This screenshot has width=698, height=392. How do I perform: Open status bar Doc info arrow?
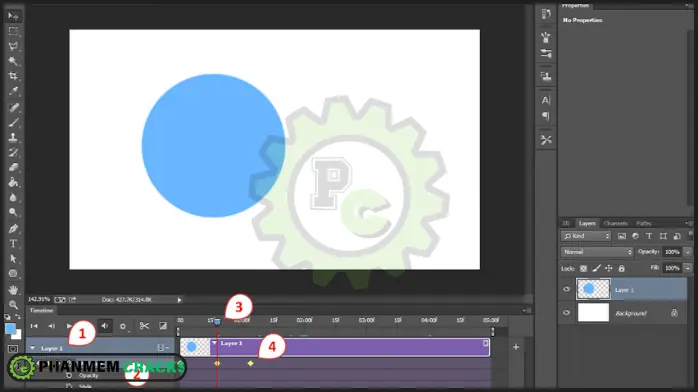pos(179,300)
